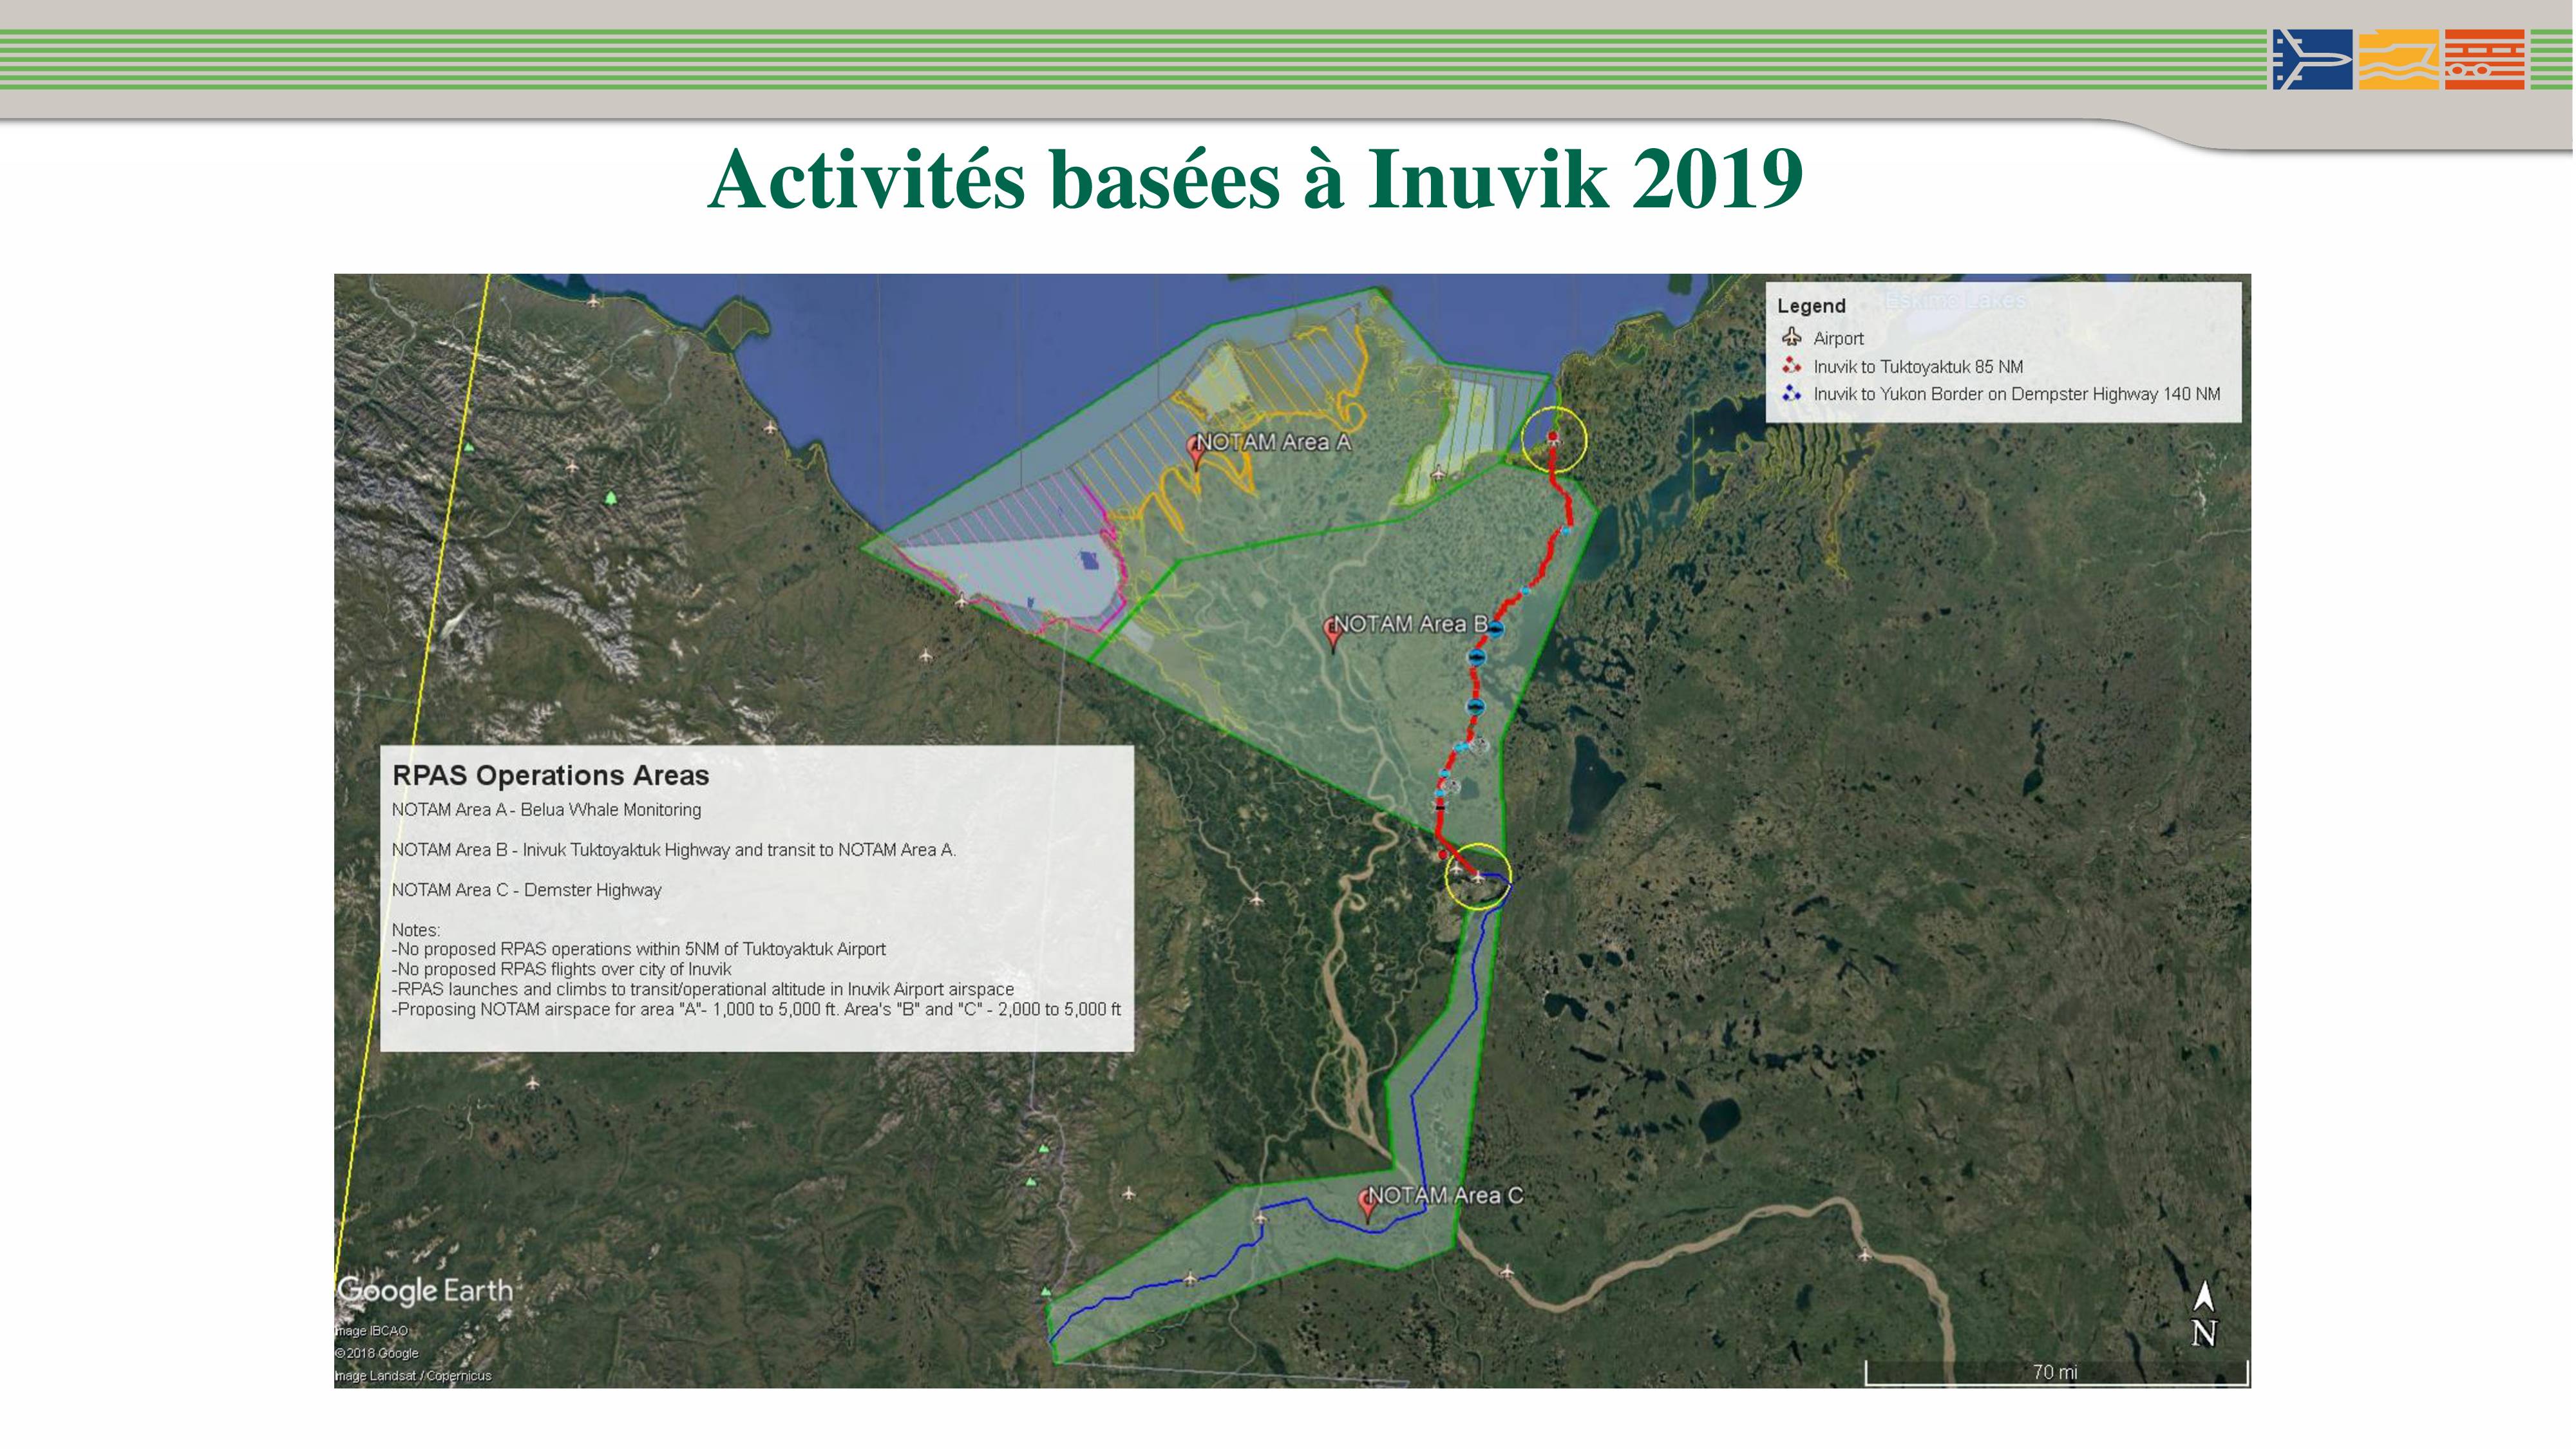Screen dimensions: 2576x1449
Task: Select the red pin for NOTAM Area B
Action: click(1332, 634)
